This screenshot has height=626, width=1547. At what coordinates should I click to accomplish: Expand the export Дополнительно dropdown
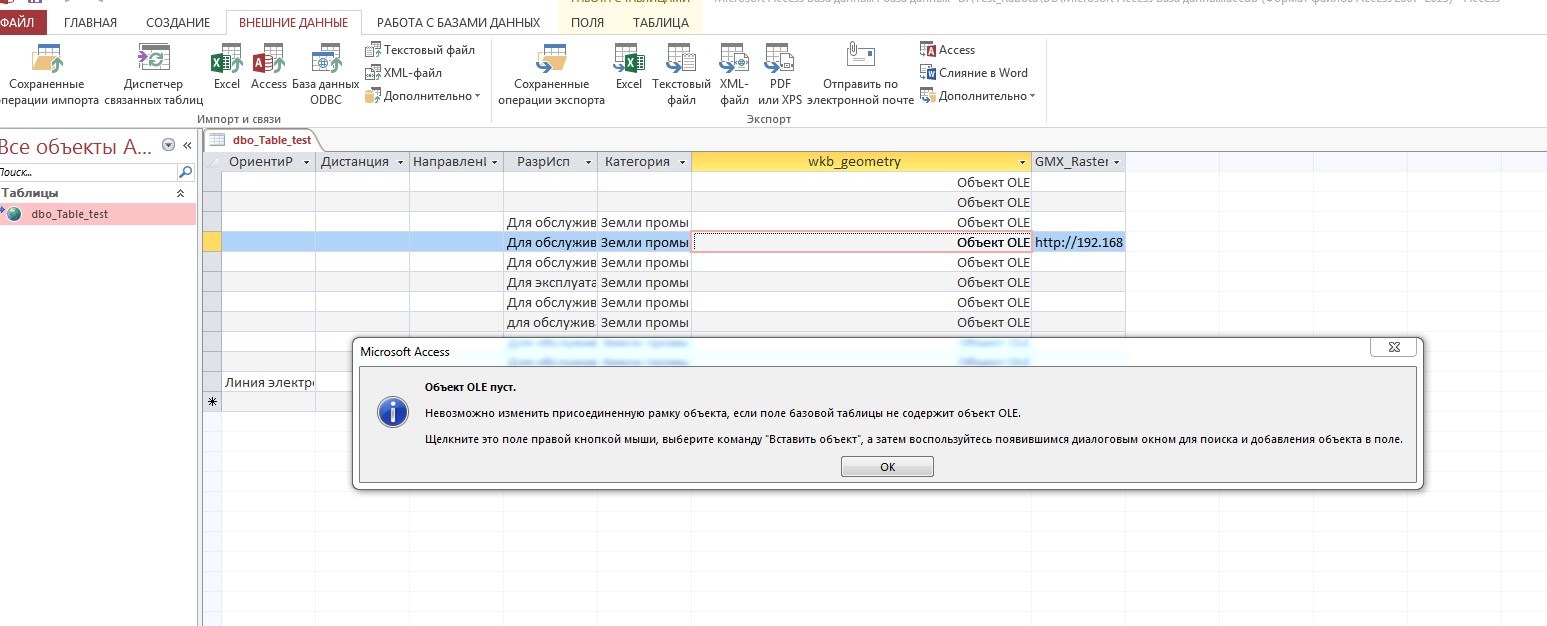click(x=978, y=96)
